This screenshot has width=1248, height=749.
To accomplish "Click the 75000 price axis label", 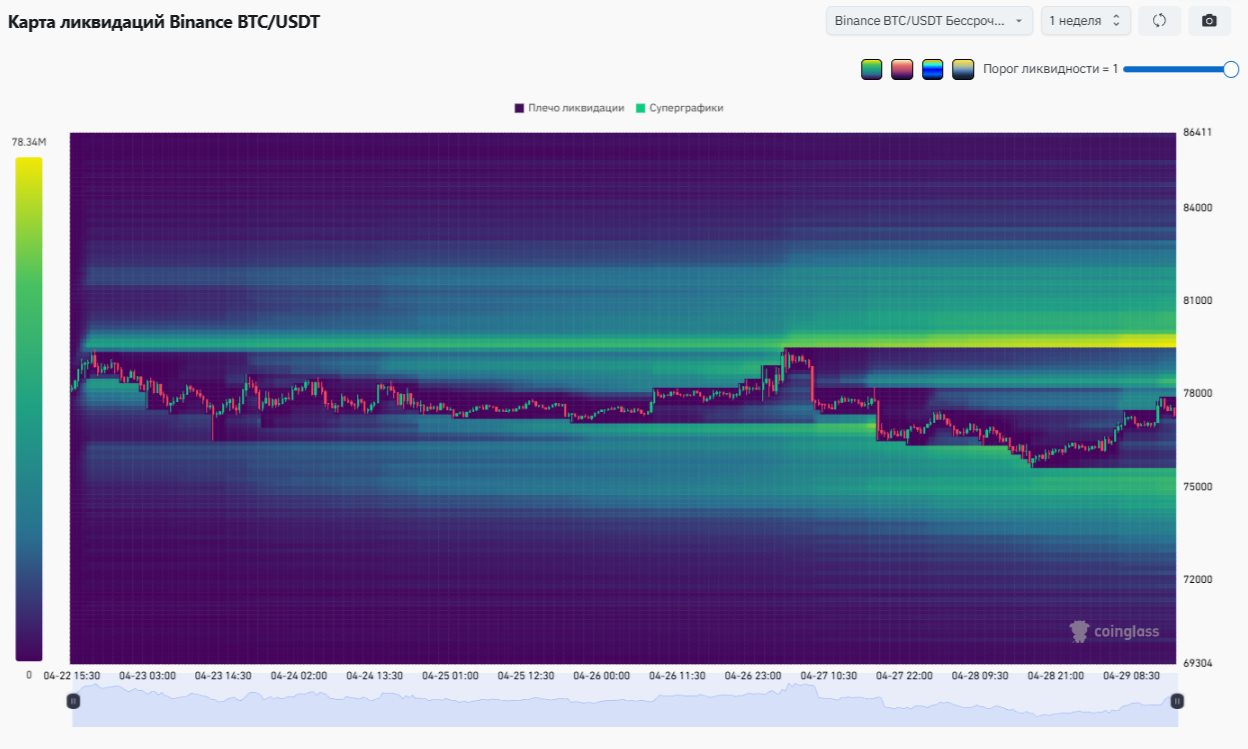I will [1197, 487].
